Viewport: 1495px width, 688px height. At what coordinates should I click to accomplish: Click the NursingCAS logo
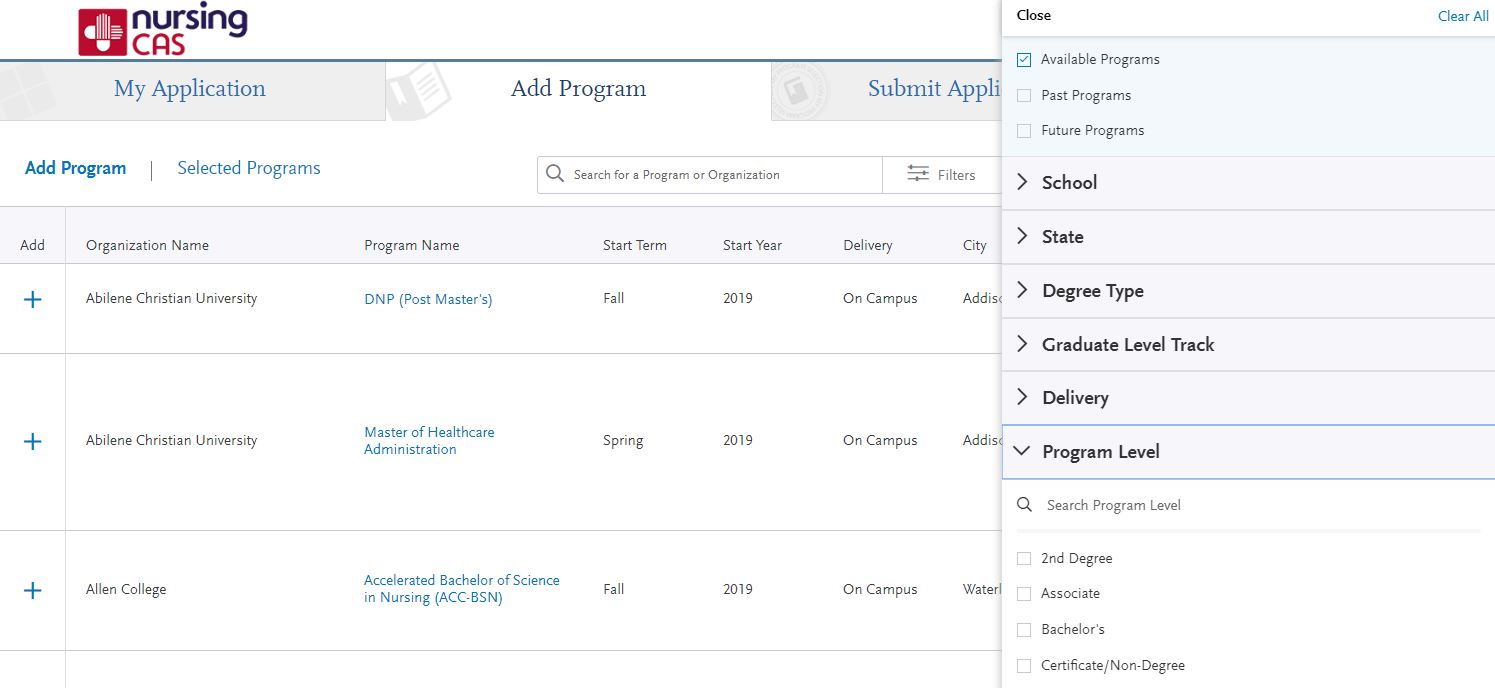[162, 30]
